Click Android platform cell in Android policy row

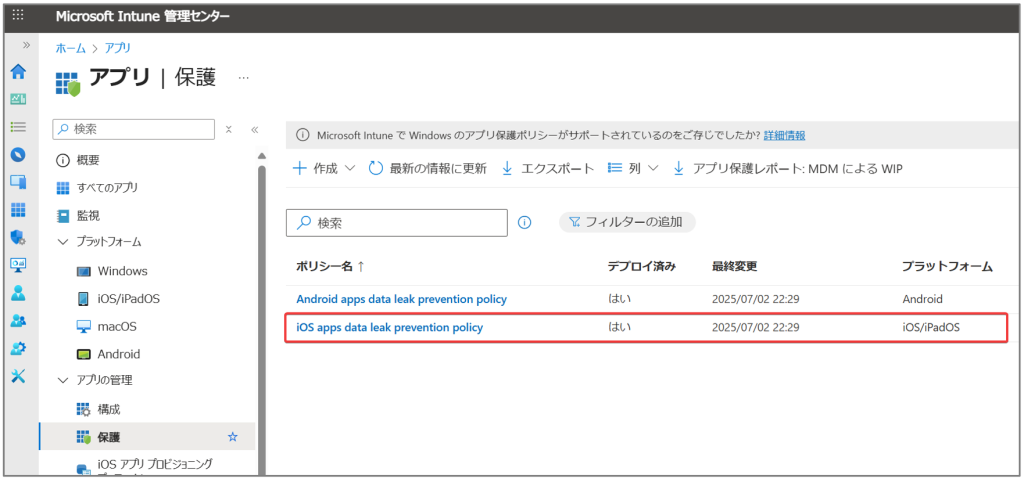tap(921, 299)
